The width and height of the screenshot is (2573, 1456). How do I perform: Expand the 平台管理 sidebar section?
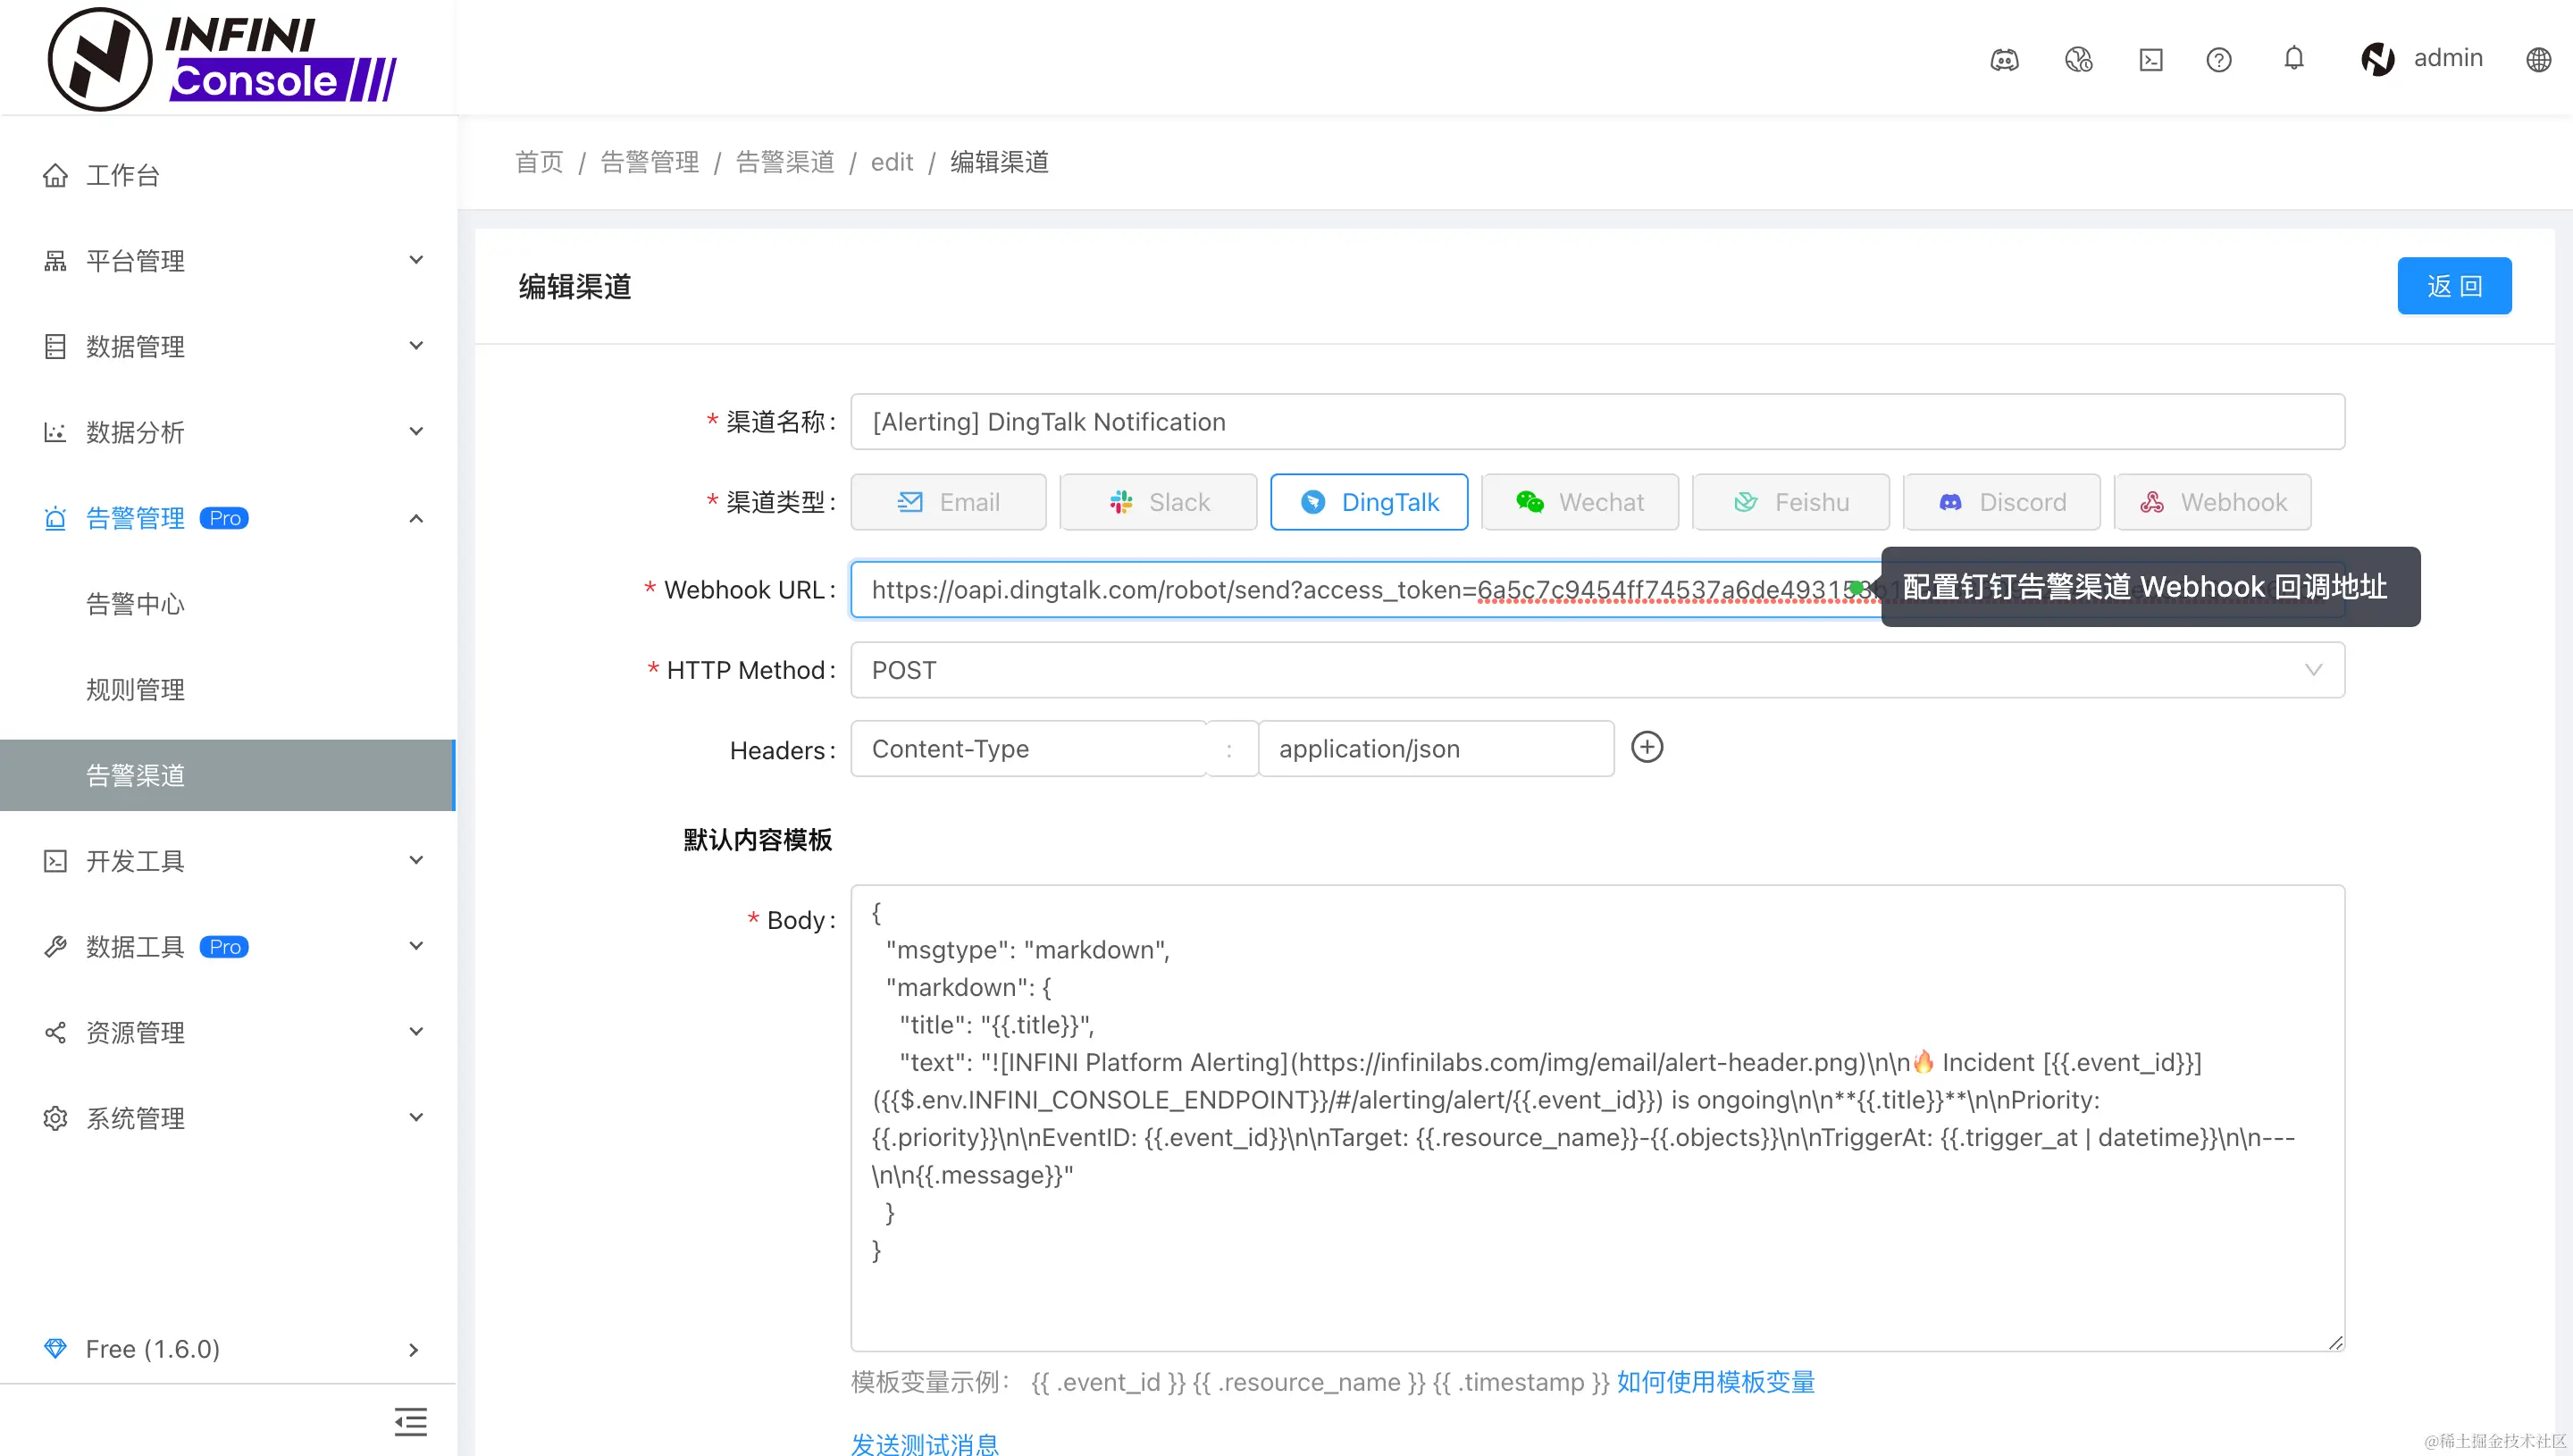click(135, 260)
